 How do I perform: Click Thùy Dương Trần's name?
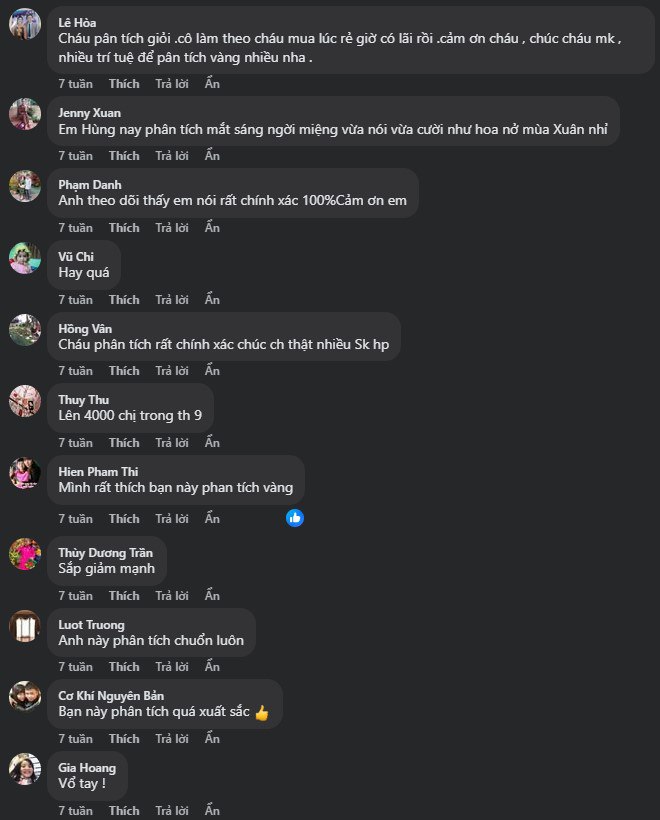pyautogui.click(x=106, y=553)
